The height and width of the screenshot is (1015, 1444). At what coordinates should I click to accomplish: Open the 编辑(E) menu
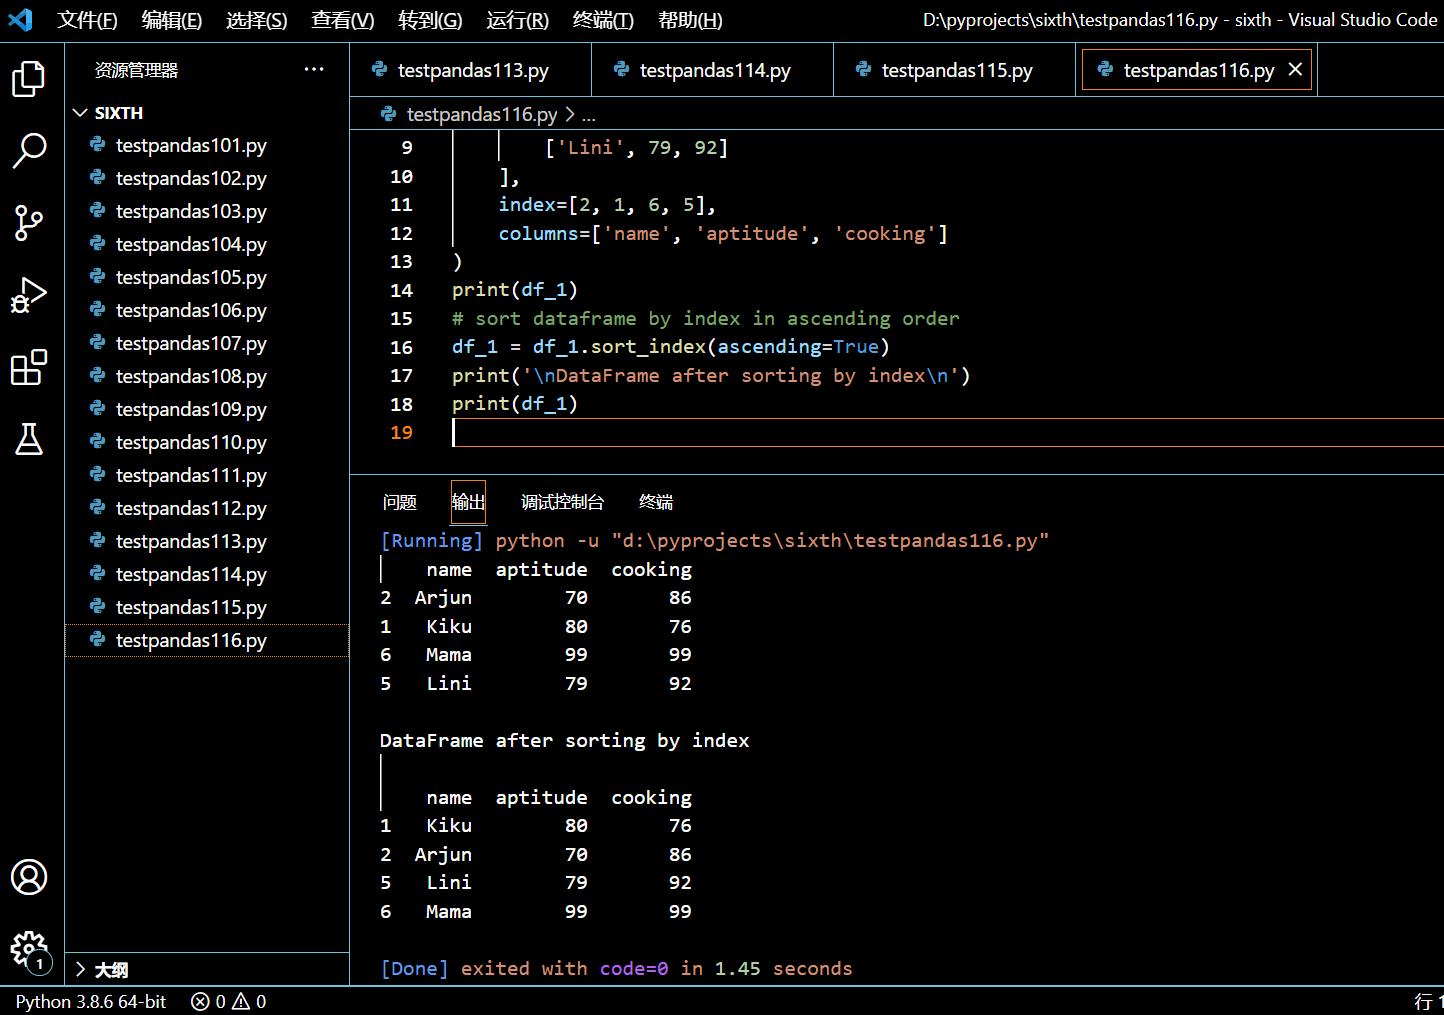click(x=172, y=20)
